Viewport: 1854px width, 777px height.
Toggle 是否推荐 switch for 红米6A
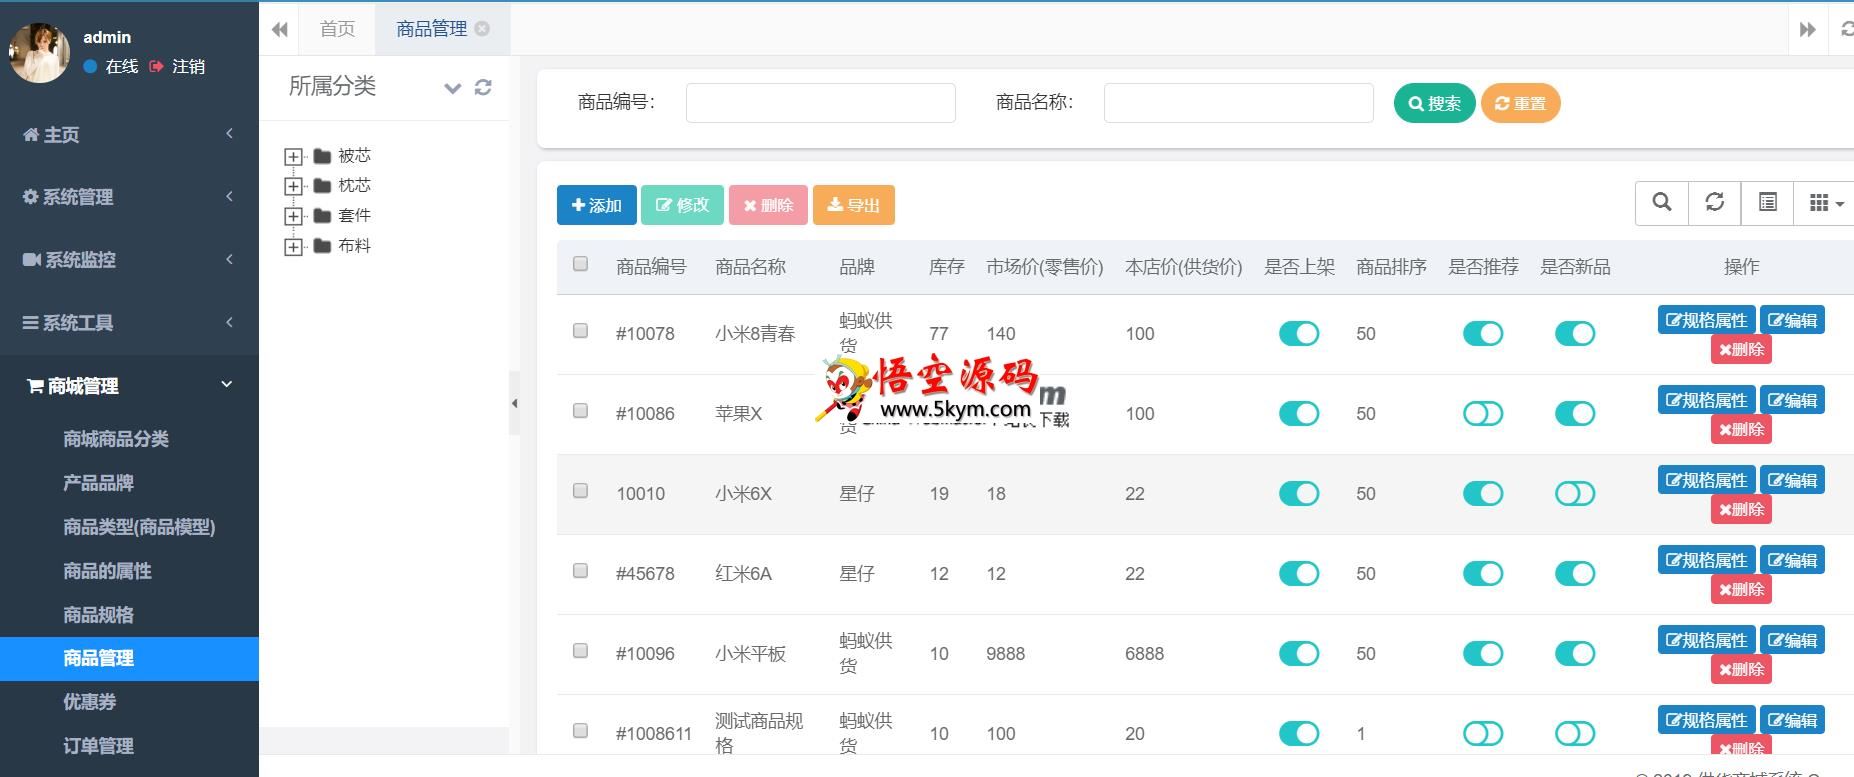pos(1483,574)
